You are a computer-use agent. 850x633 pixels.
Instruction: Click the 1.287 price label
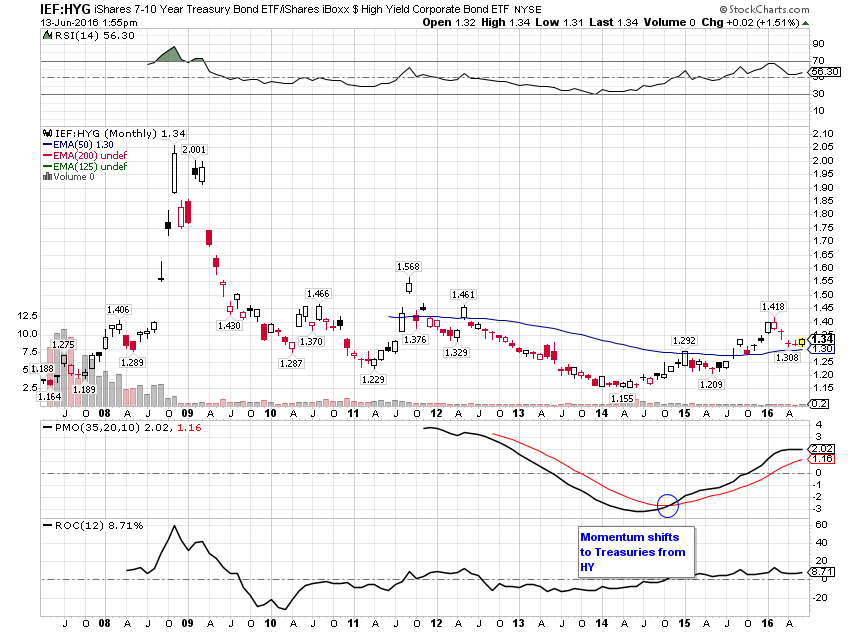[291, 364]
